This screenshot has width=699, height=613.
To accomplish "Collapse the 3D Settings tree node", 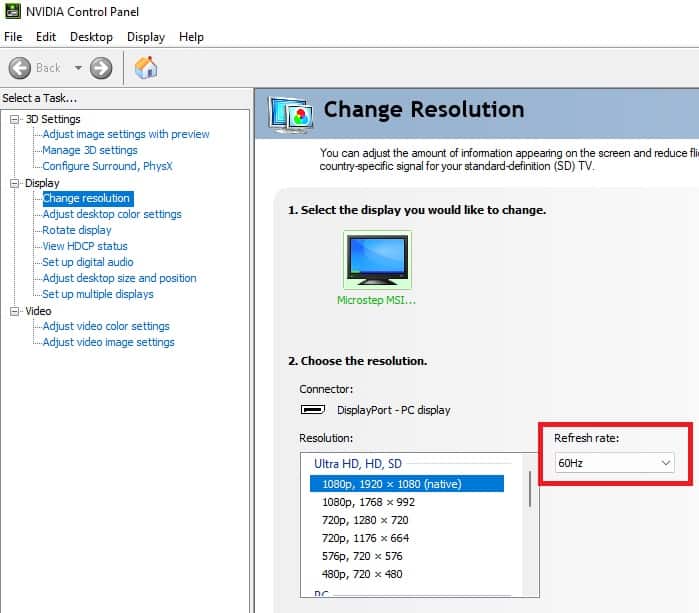I will point(15,119).
